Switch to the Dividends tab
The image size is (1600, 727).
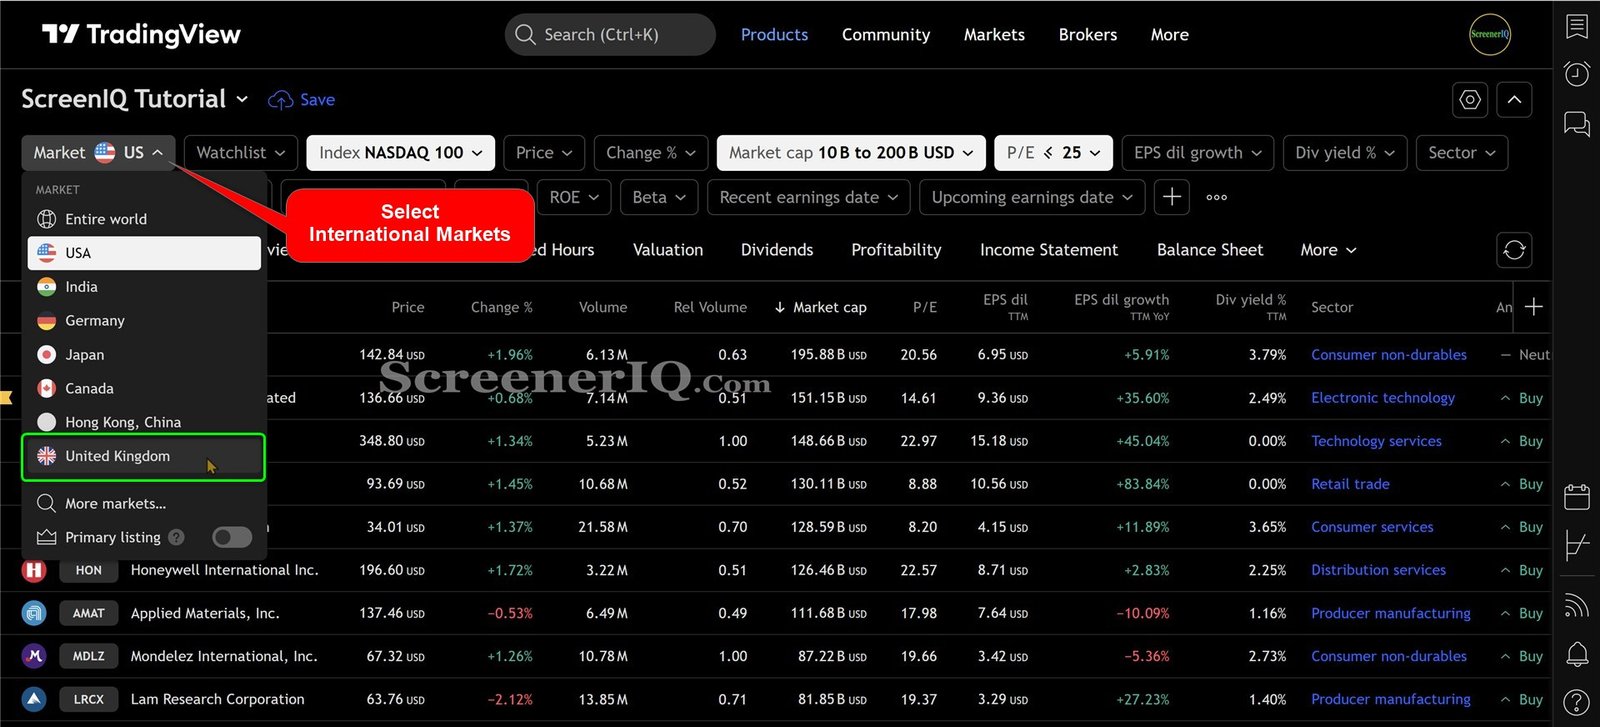point(777,250)
